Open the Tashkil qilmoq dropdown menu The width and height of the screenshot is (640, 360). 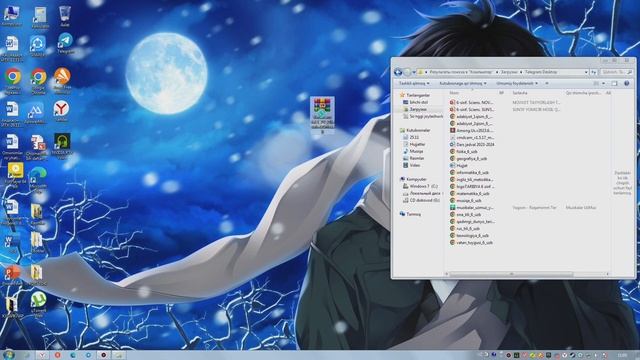(414, 83)
